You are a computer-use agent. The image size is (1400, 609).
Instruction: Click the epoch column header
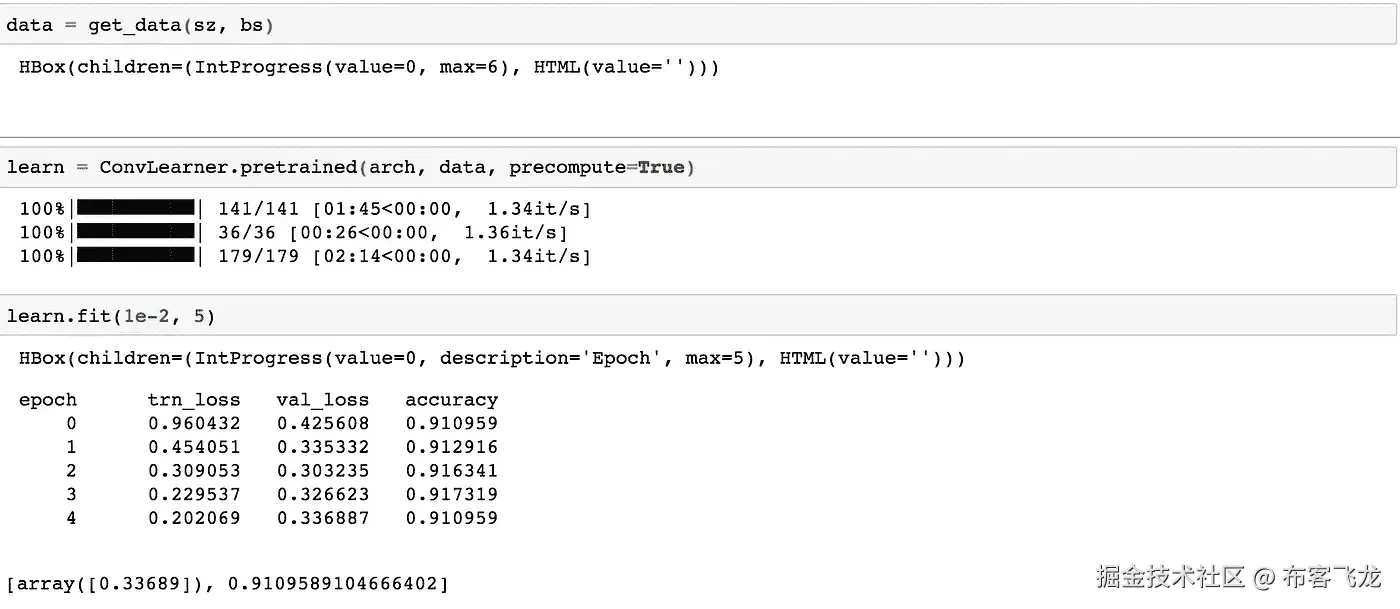click(47, 400)
